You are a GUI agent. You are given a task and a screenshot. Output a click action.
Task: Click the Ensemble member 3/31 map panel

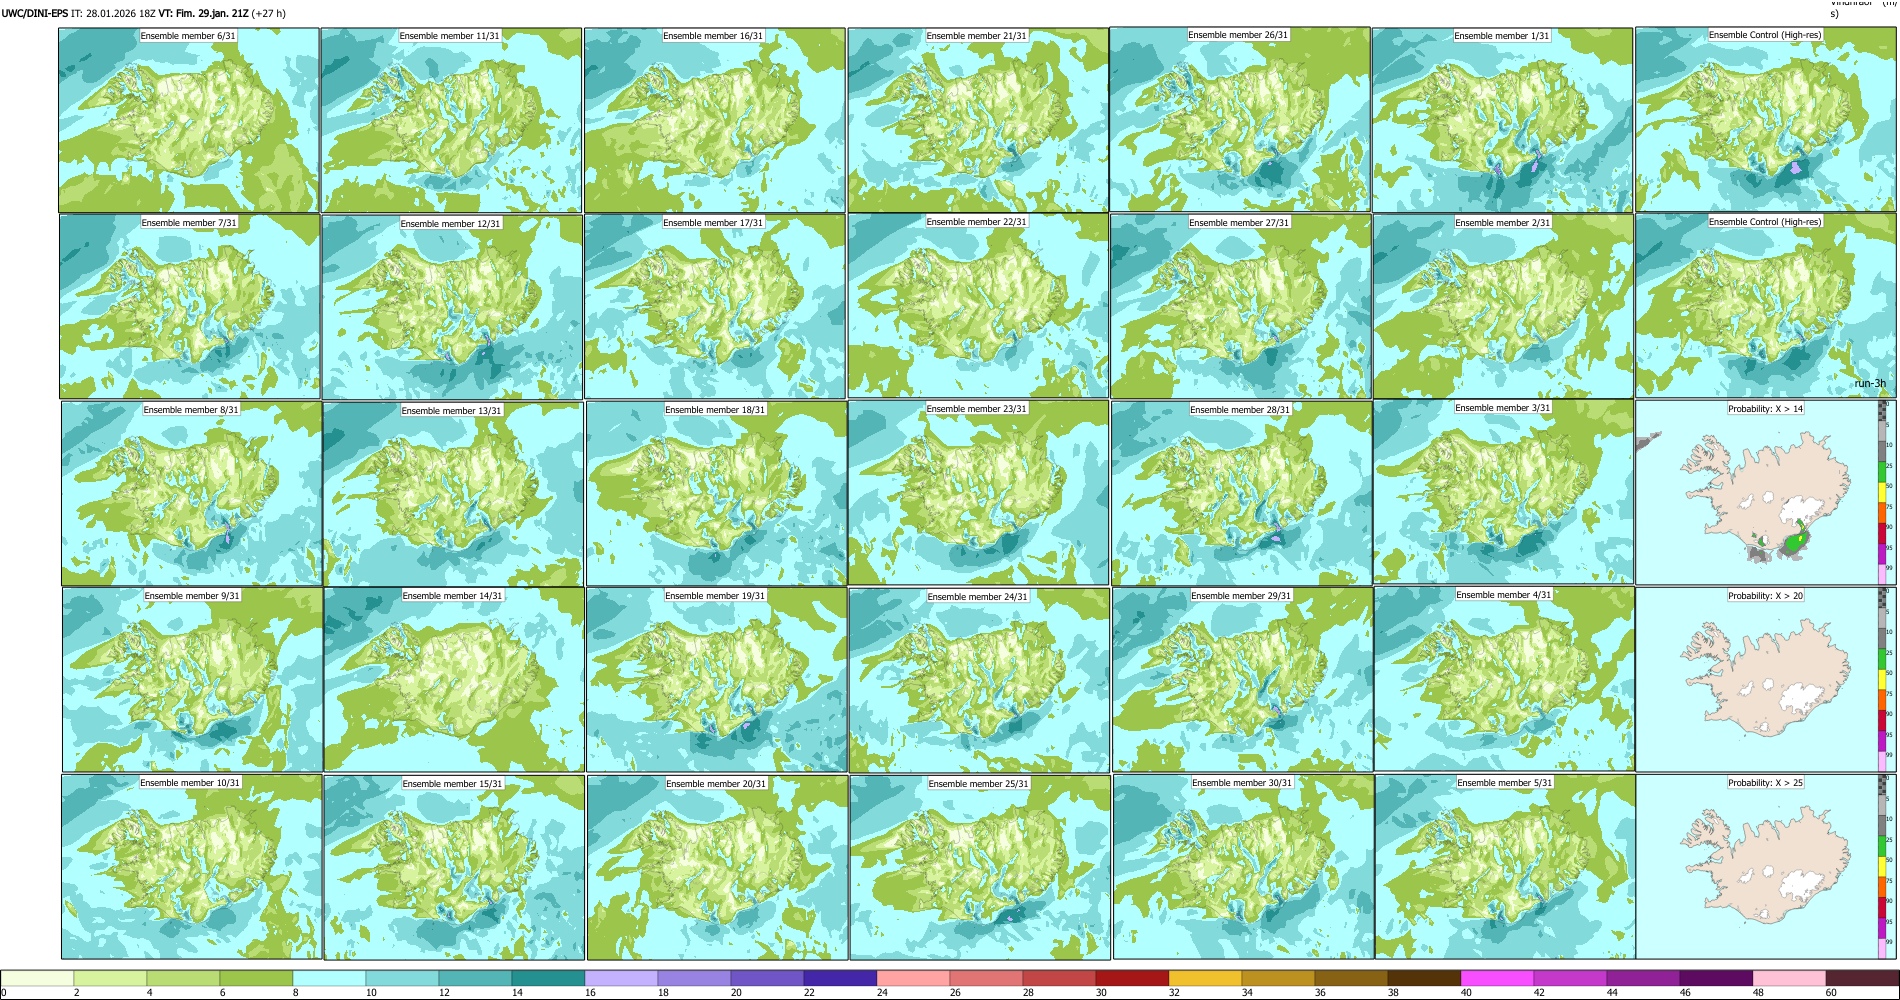coord(1504,492)
